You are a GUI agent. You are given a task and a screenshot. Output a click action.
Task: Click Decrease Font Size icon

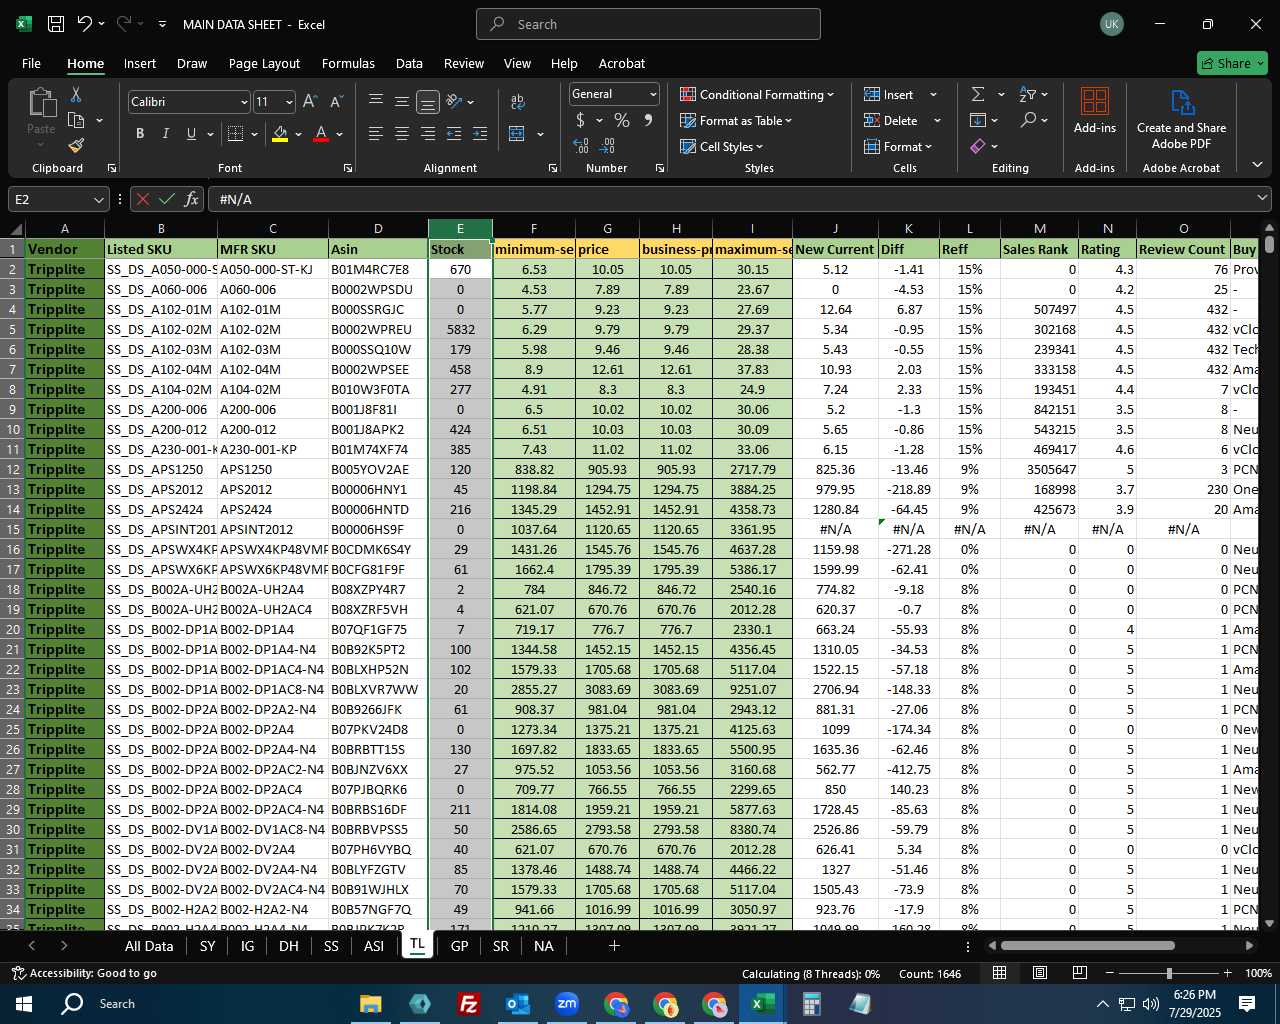[336, 101]
